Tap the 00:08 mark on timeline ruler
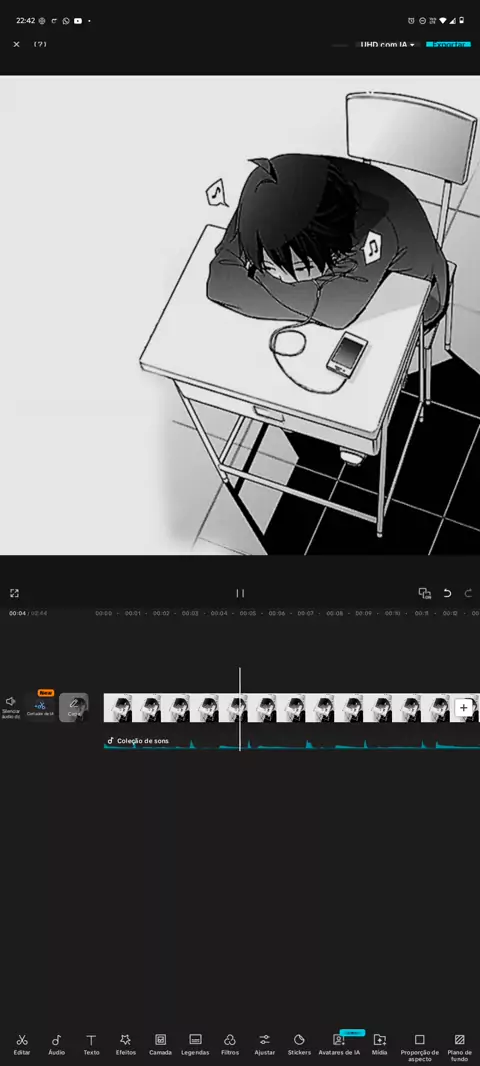The image size is (480, 1066). pyautogui.click(x=335, y=613)
